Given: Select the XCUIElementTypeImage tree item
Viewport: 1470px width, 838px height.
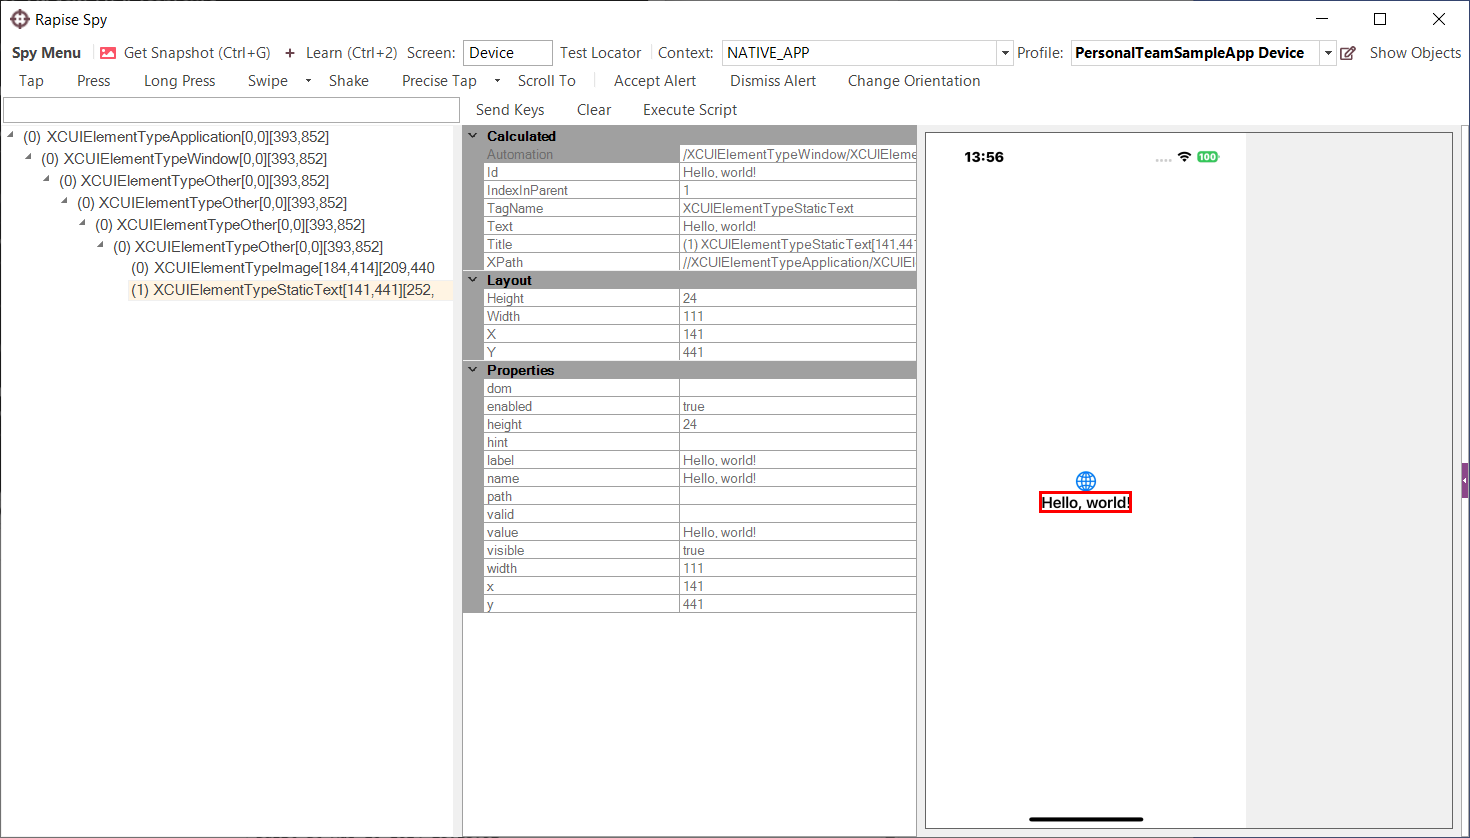Looking at the screenshot, I should point(284,268).
